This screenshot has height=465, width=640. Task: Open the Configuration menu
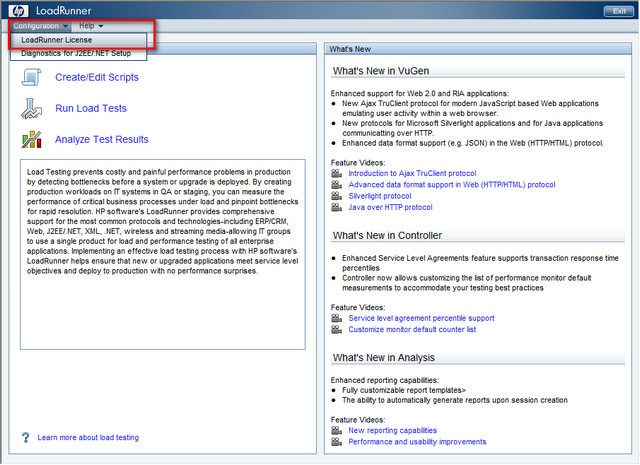click(40, 26)
